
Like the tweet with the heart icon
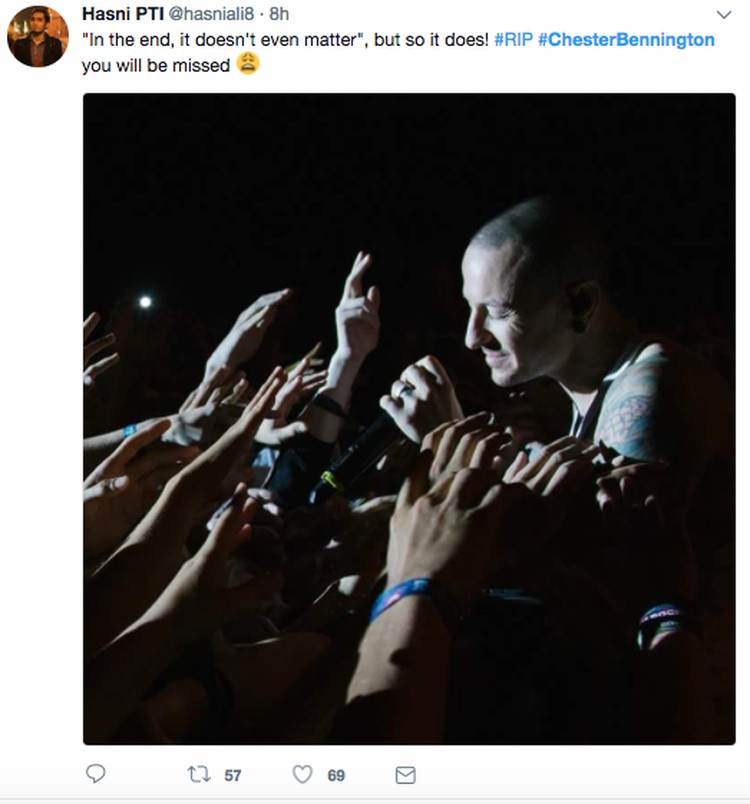pyautogui.click(x=302, y=774)
